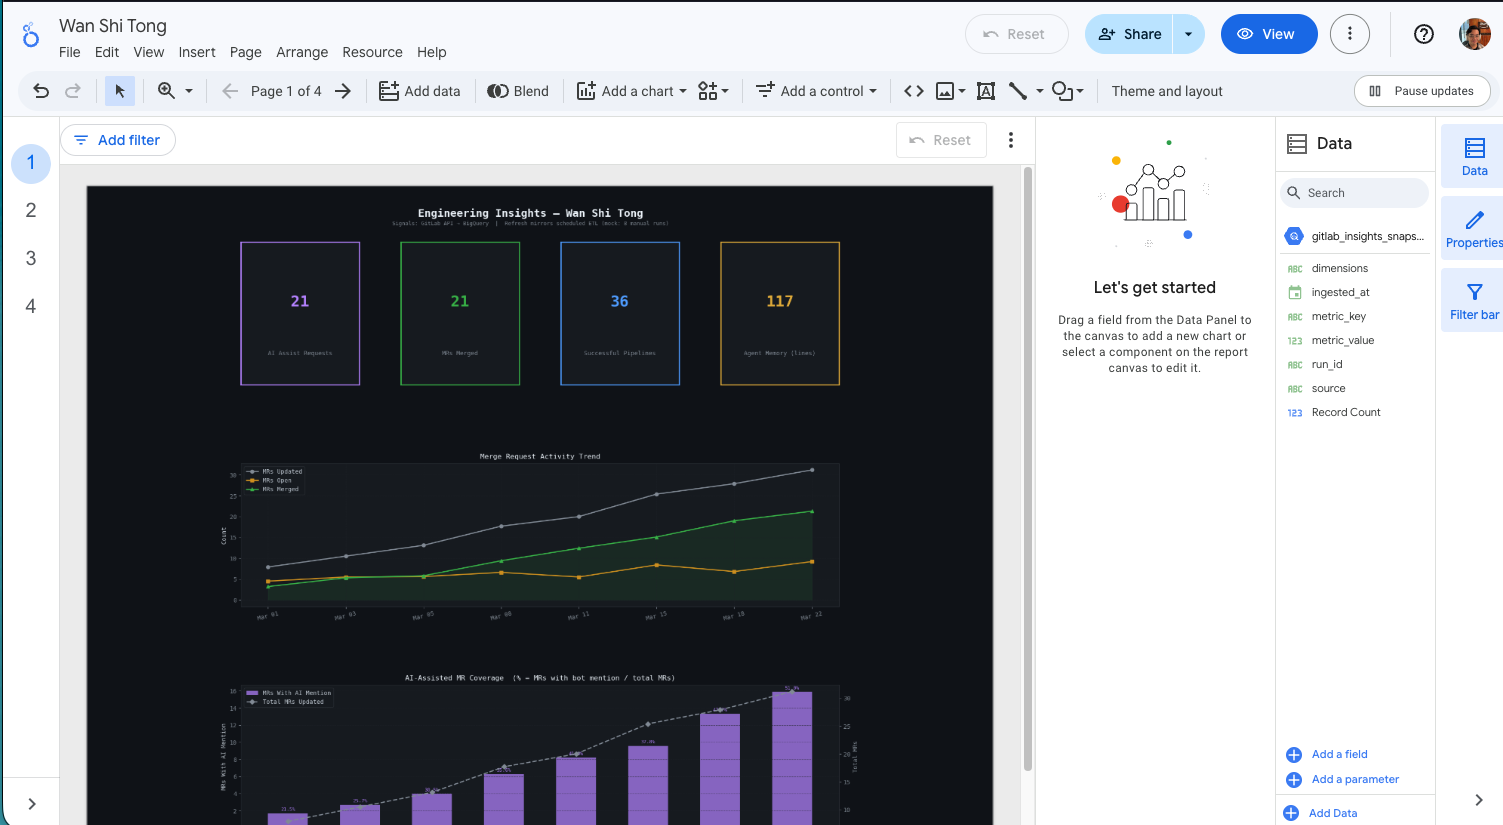This screenshot has width=1503, height=825.
Task: Undo the last action
Action: point(41,91)
